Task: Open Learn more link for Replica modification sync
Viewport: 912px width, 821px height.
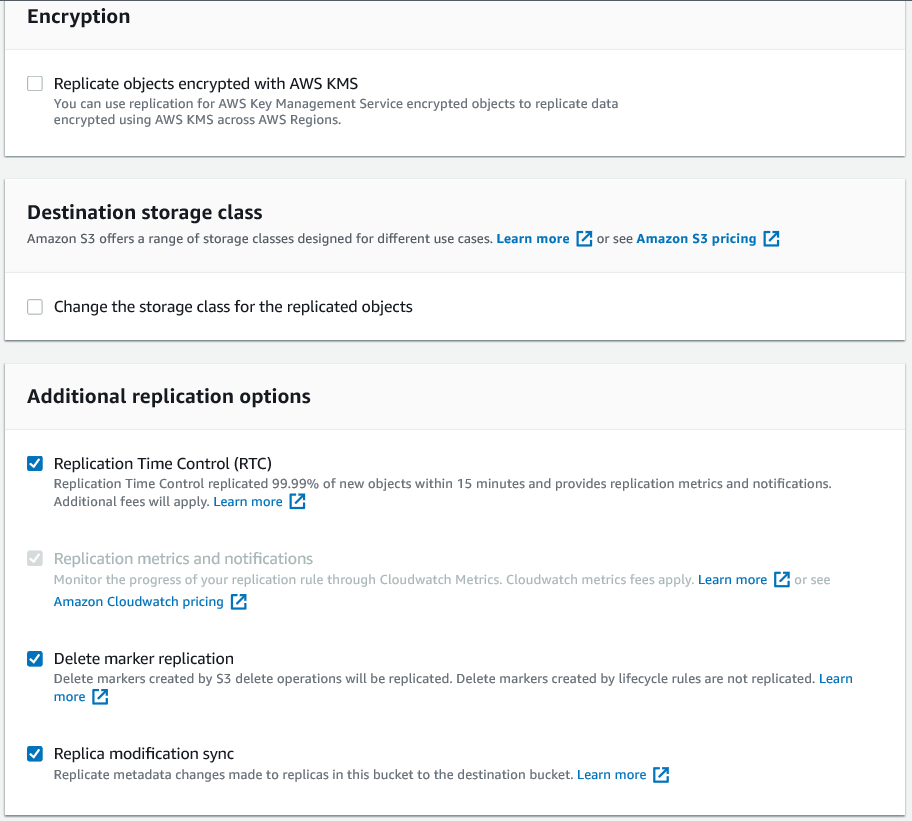Action: [611, 775]
